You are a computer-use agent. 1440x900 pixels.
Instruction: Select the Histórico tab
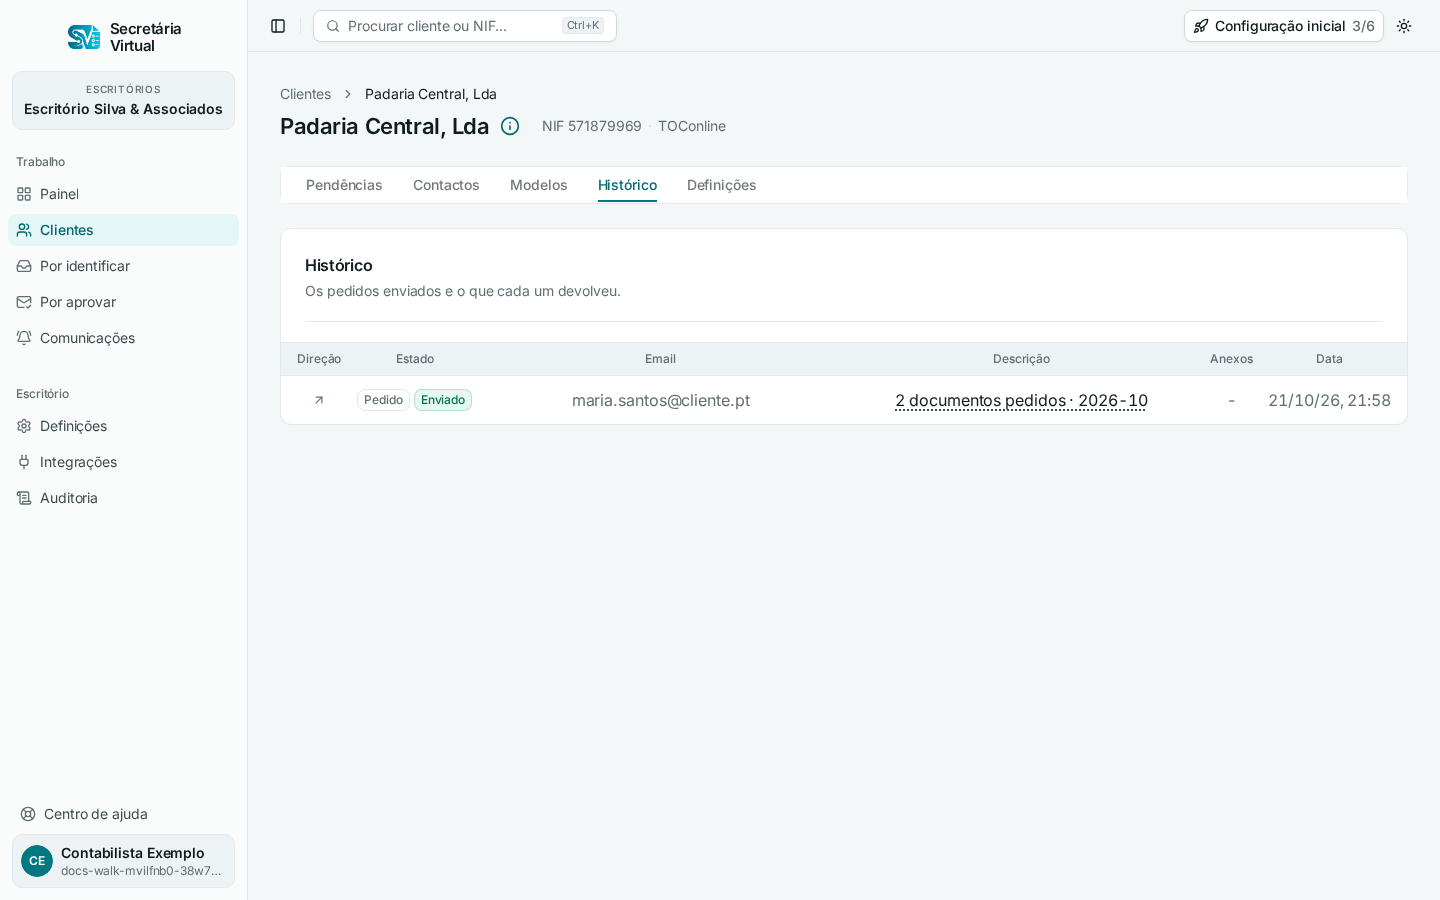pyautogui.click(x=627, y=185)
